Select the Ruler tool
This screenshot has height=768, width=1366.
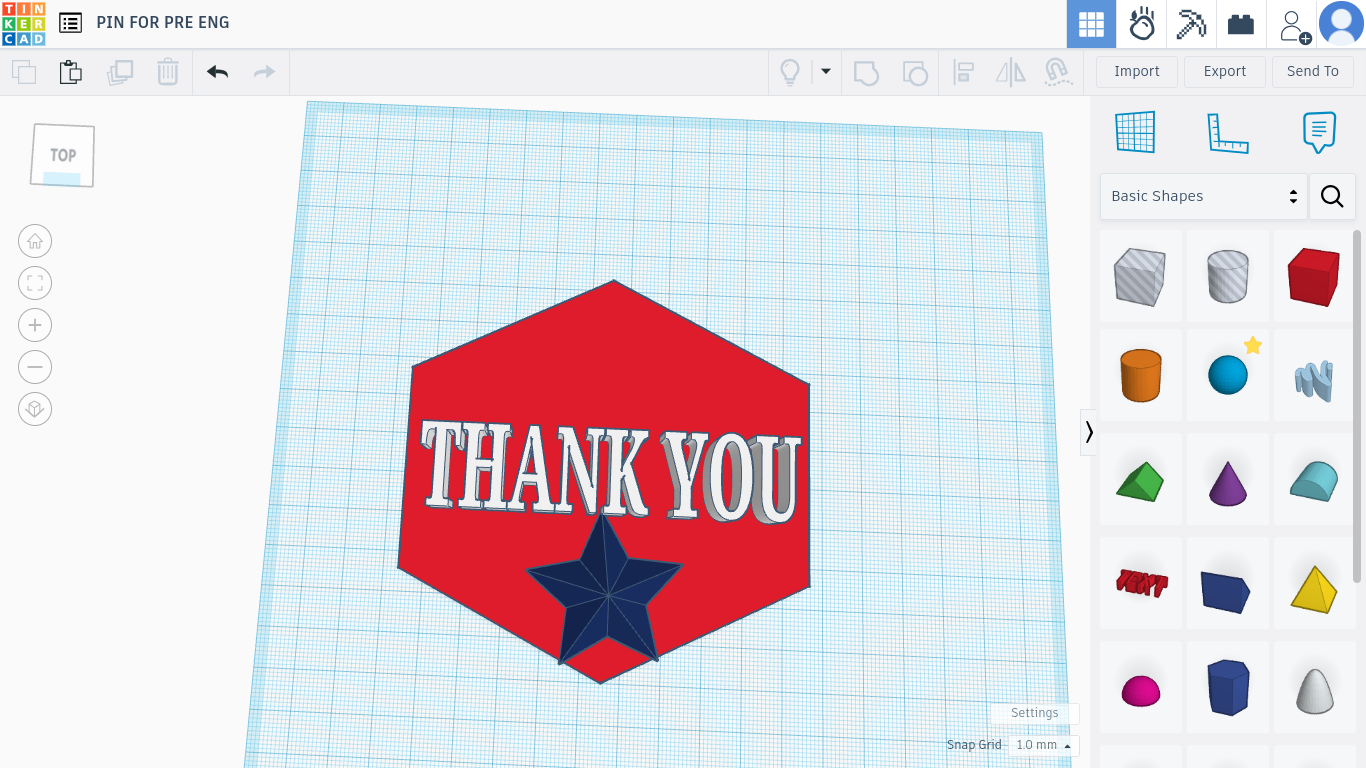pos(1228,132)
